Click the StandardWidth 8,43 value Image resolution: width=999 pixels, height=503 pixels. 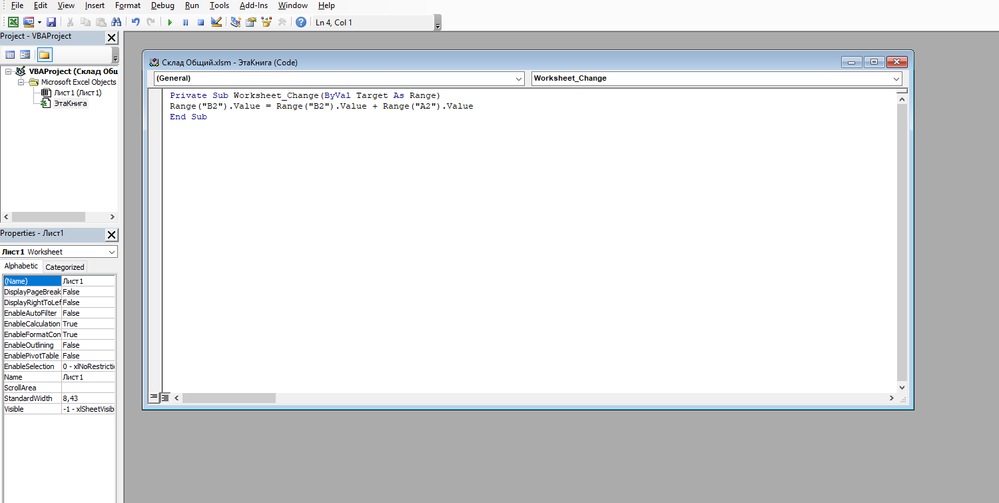pos(89,398)
